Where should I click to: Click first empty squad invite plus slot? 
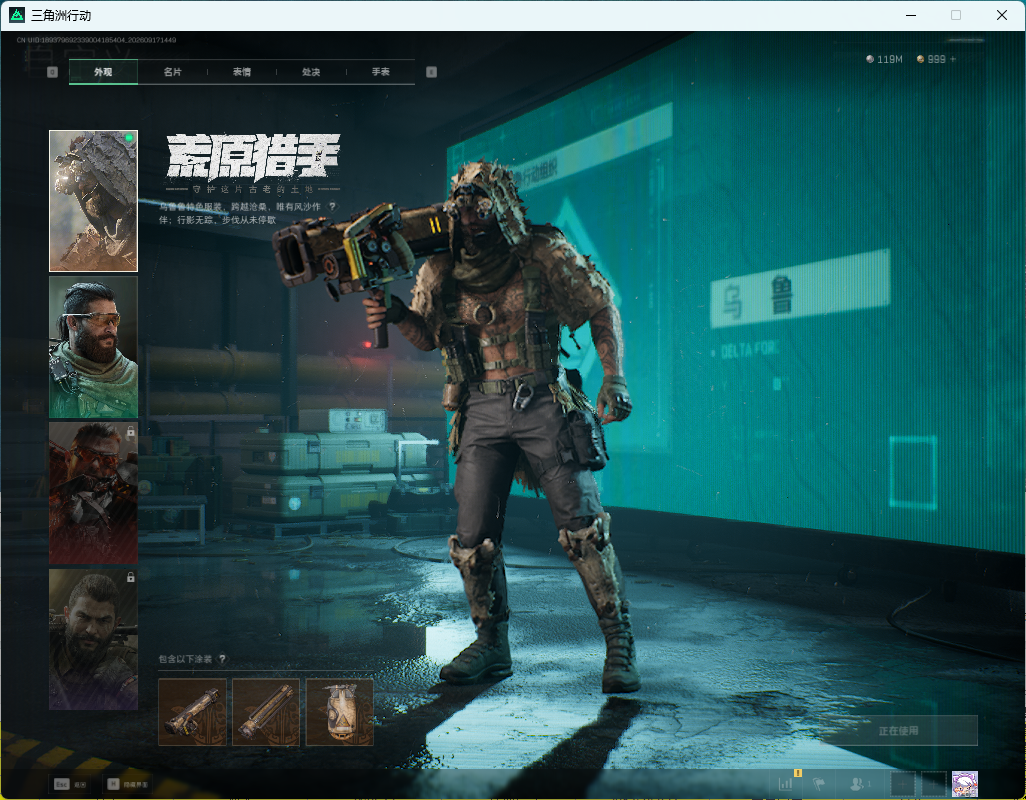point(902,784)
